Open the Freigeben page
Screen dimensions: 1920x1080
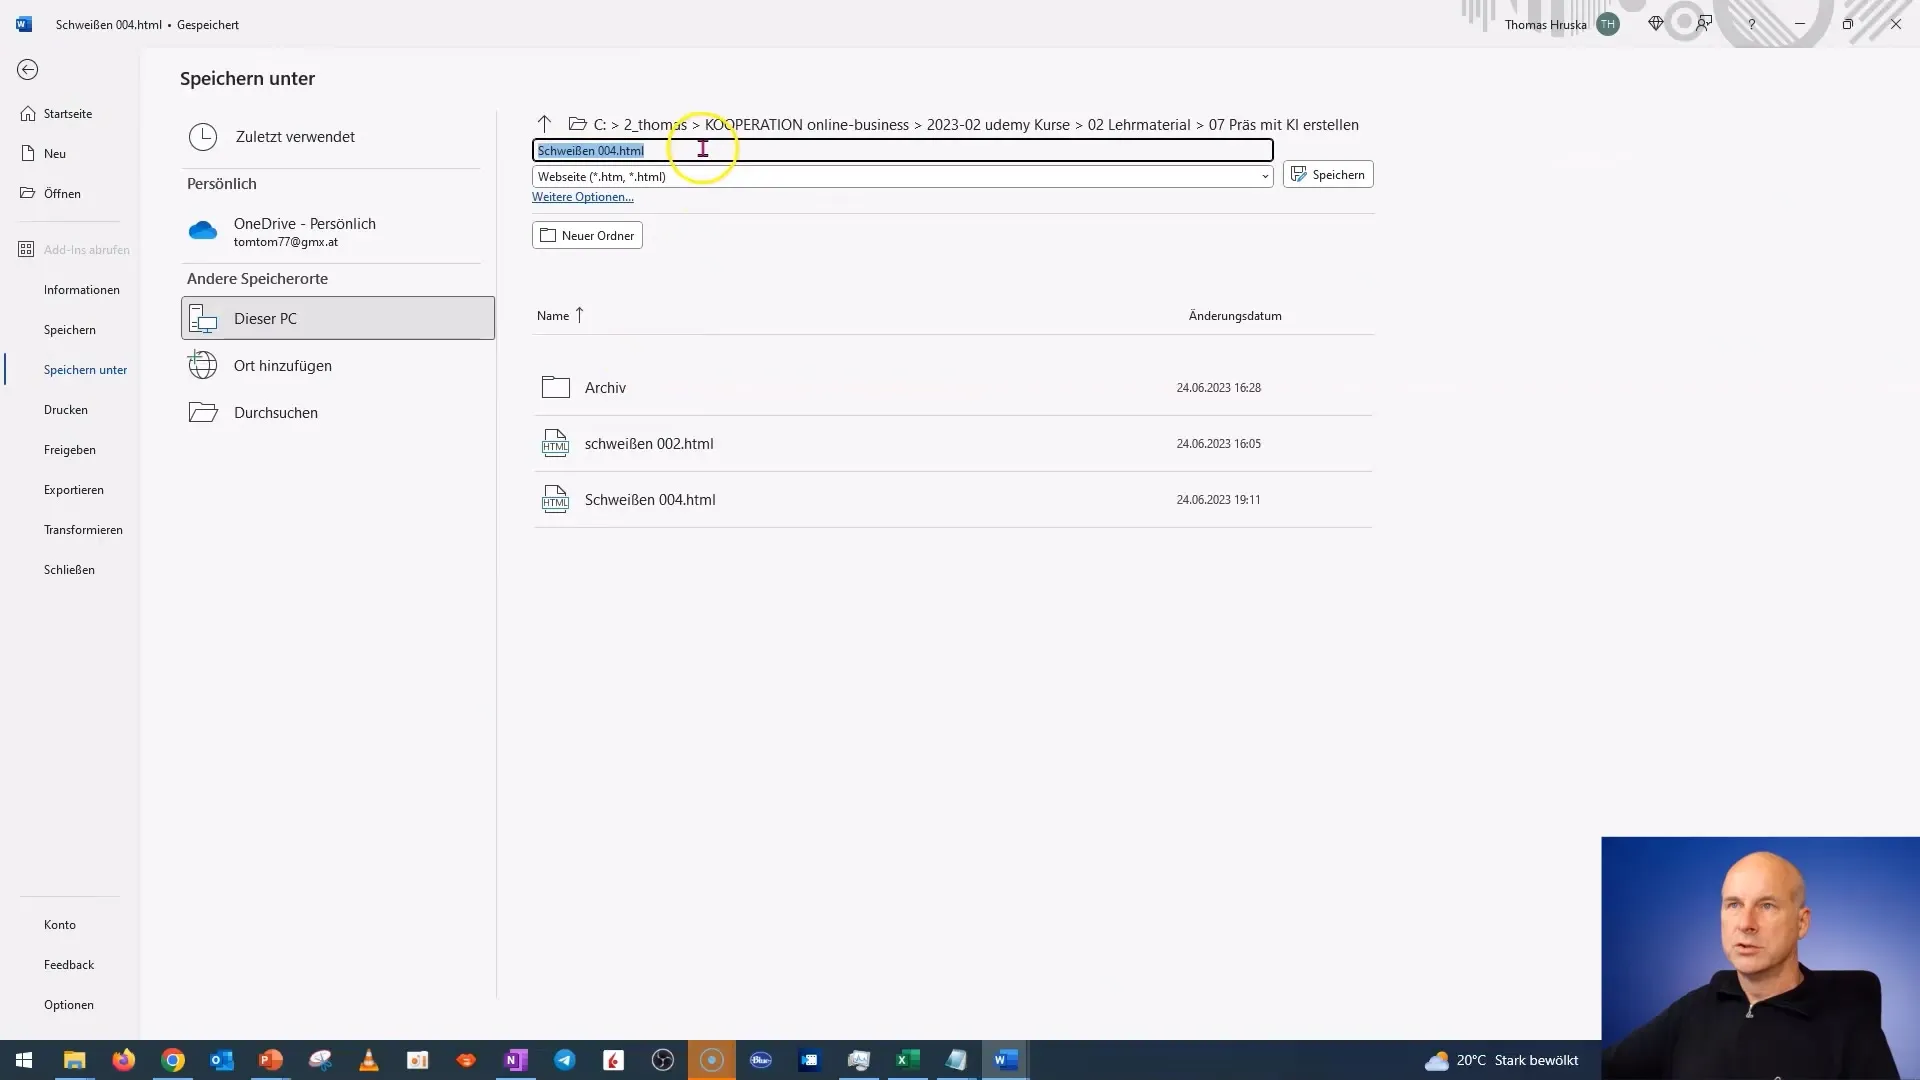(69, 450)
